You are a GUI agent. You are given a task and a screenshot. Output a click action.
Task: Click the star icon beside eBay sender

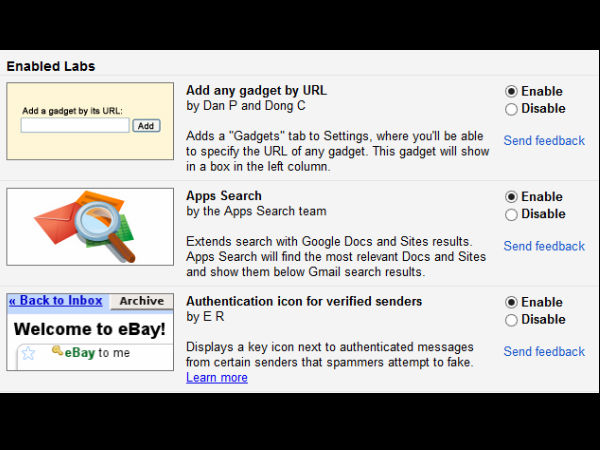coord(28,353)
